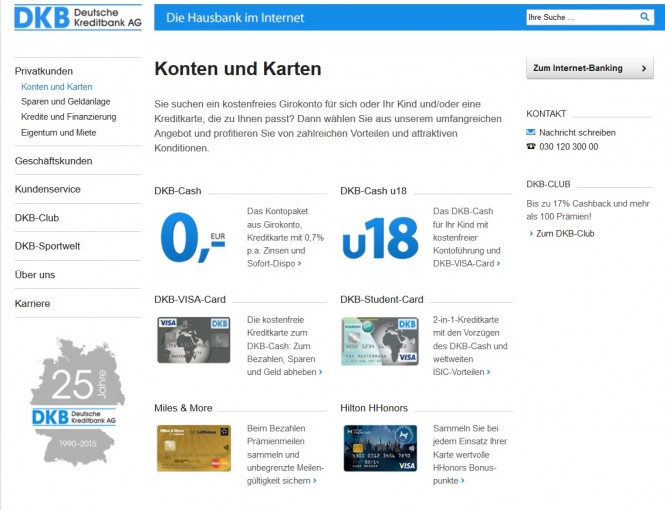665x510 pixels.
Task: Click the Konten und Karten page title
Action: (238, 69)
